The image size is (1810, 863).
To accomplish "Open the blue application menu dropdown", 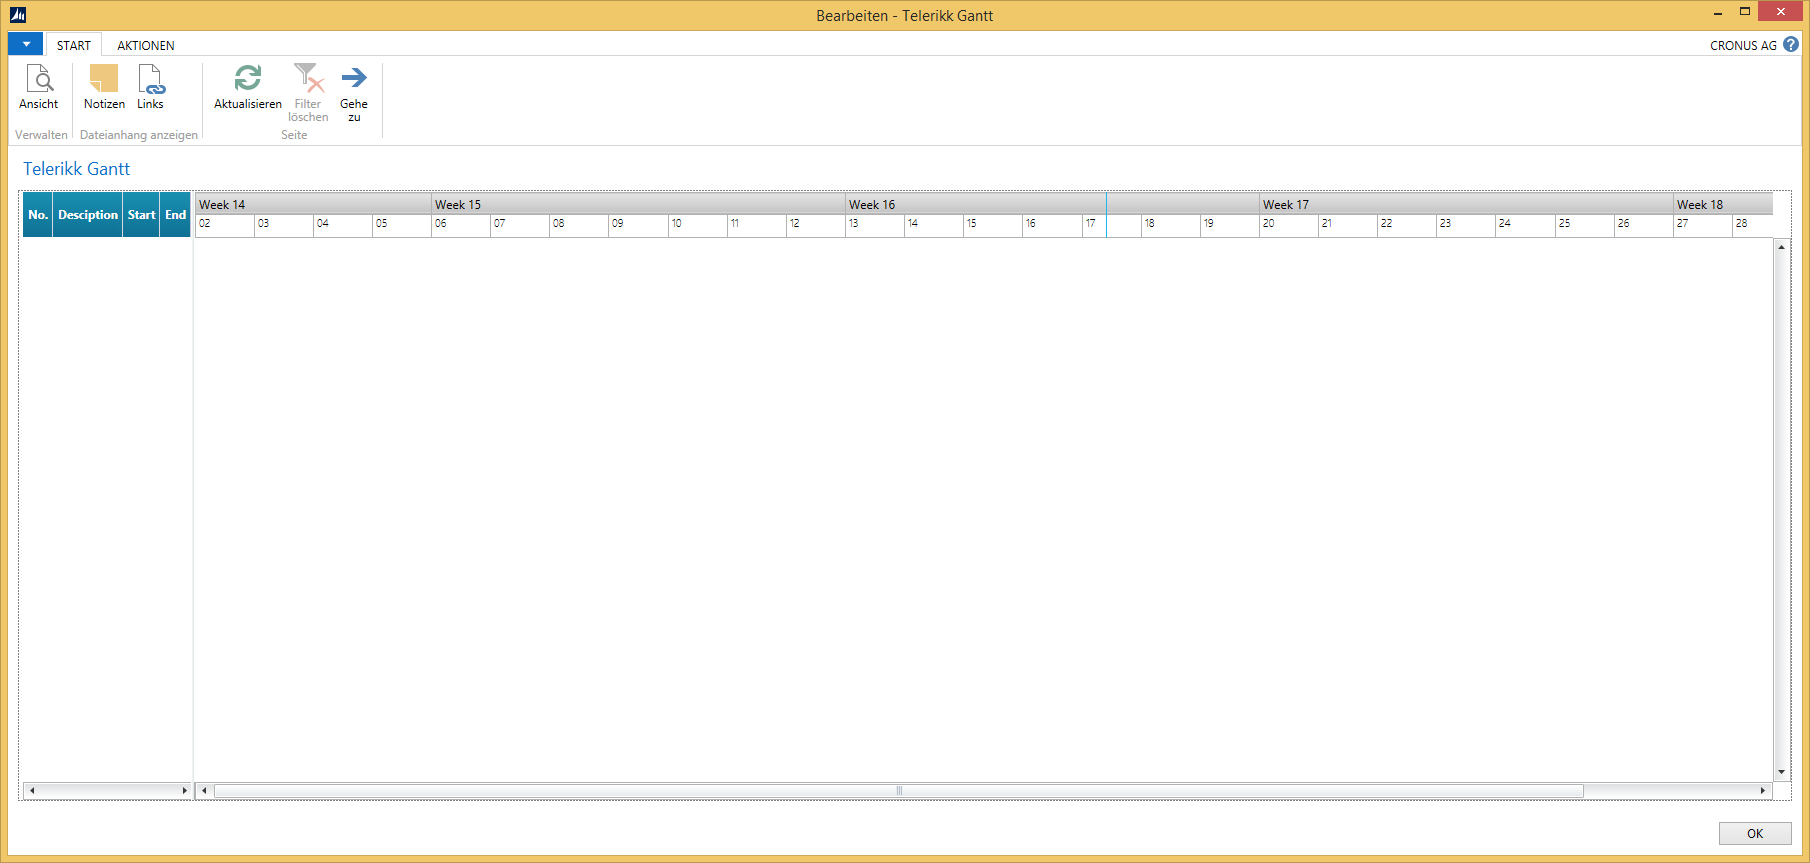I will tap(26, 44).
